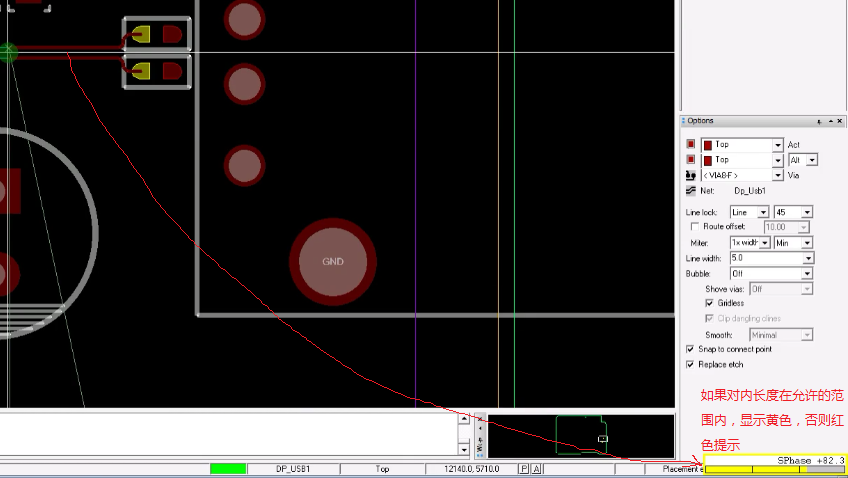Screen dimensions: 848x478
Task: Open the Line lock type dropdown
Action: [763, 212]
